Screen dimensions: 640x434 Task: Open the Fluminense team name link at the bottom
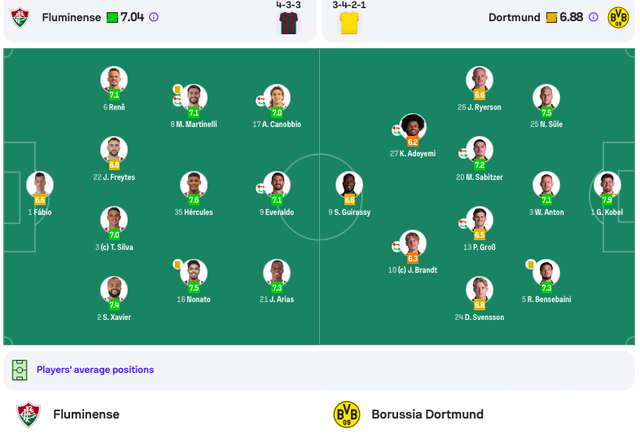(86, 414)
